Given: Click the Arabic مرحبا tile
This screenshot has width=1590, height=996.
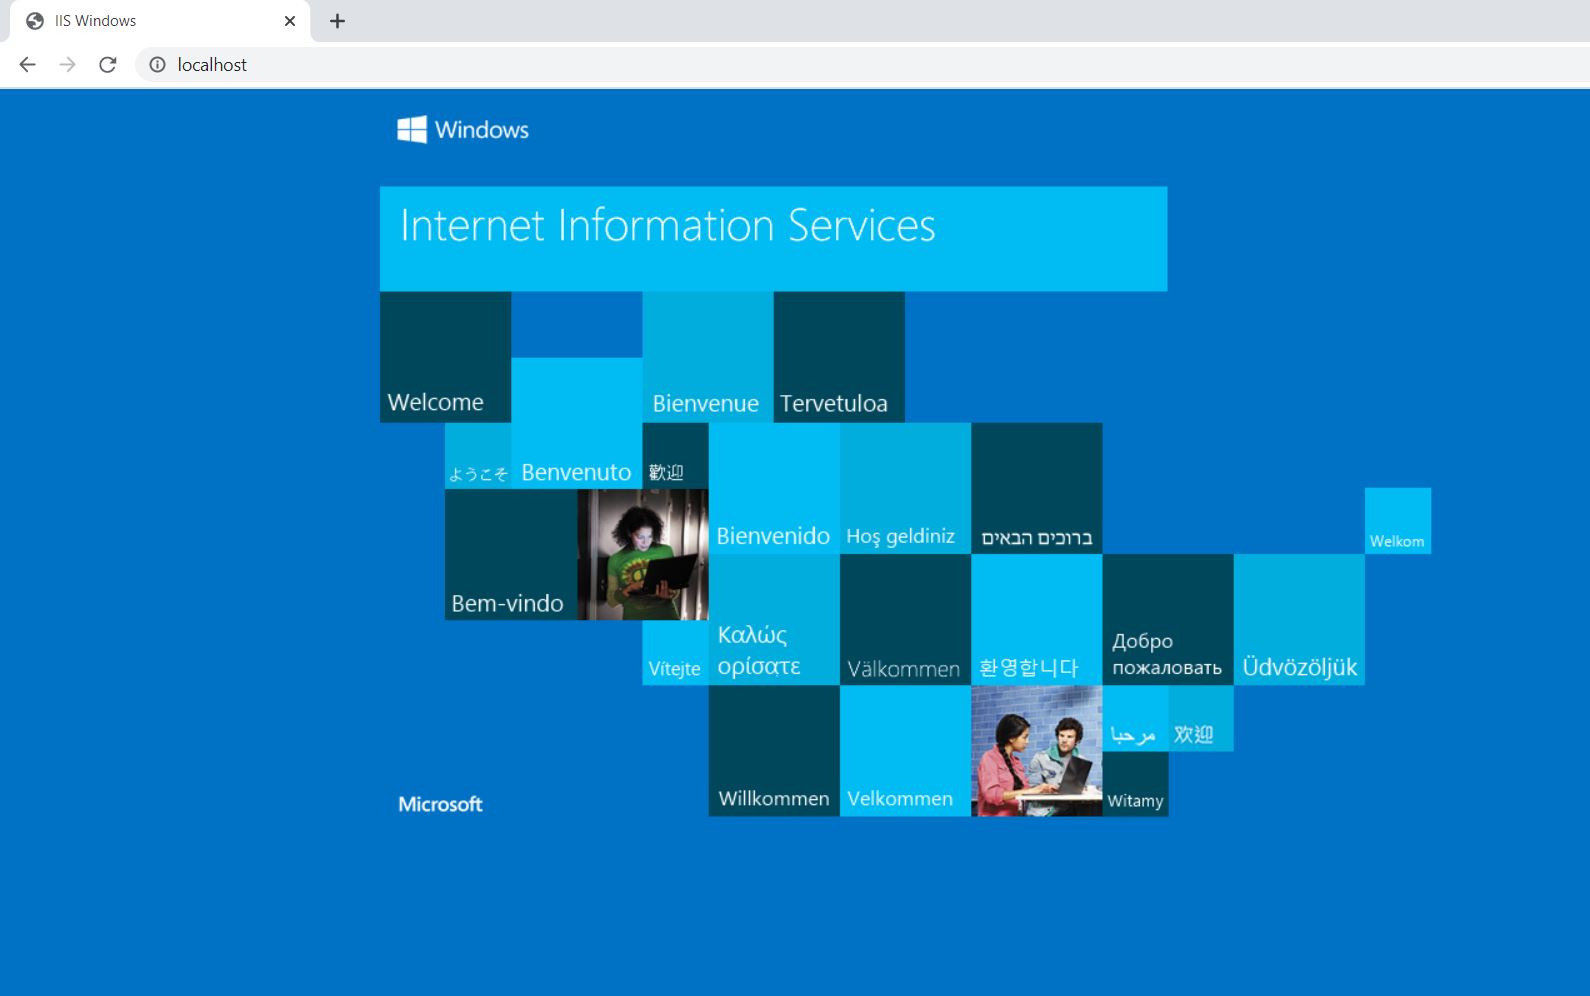Looking at the screenshot, I should 1135,718.
